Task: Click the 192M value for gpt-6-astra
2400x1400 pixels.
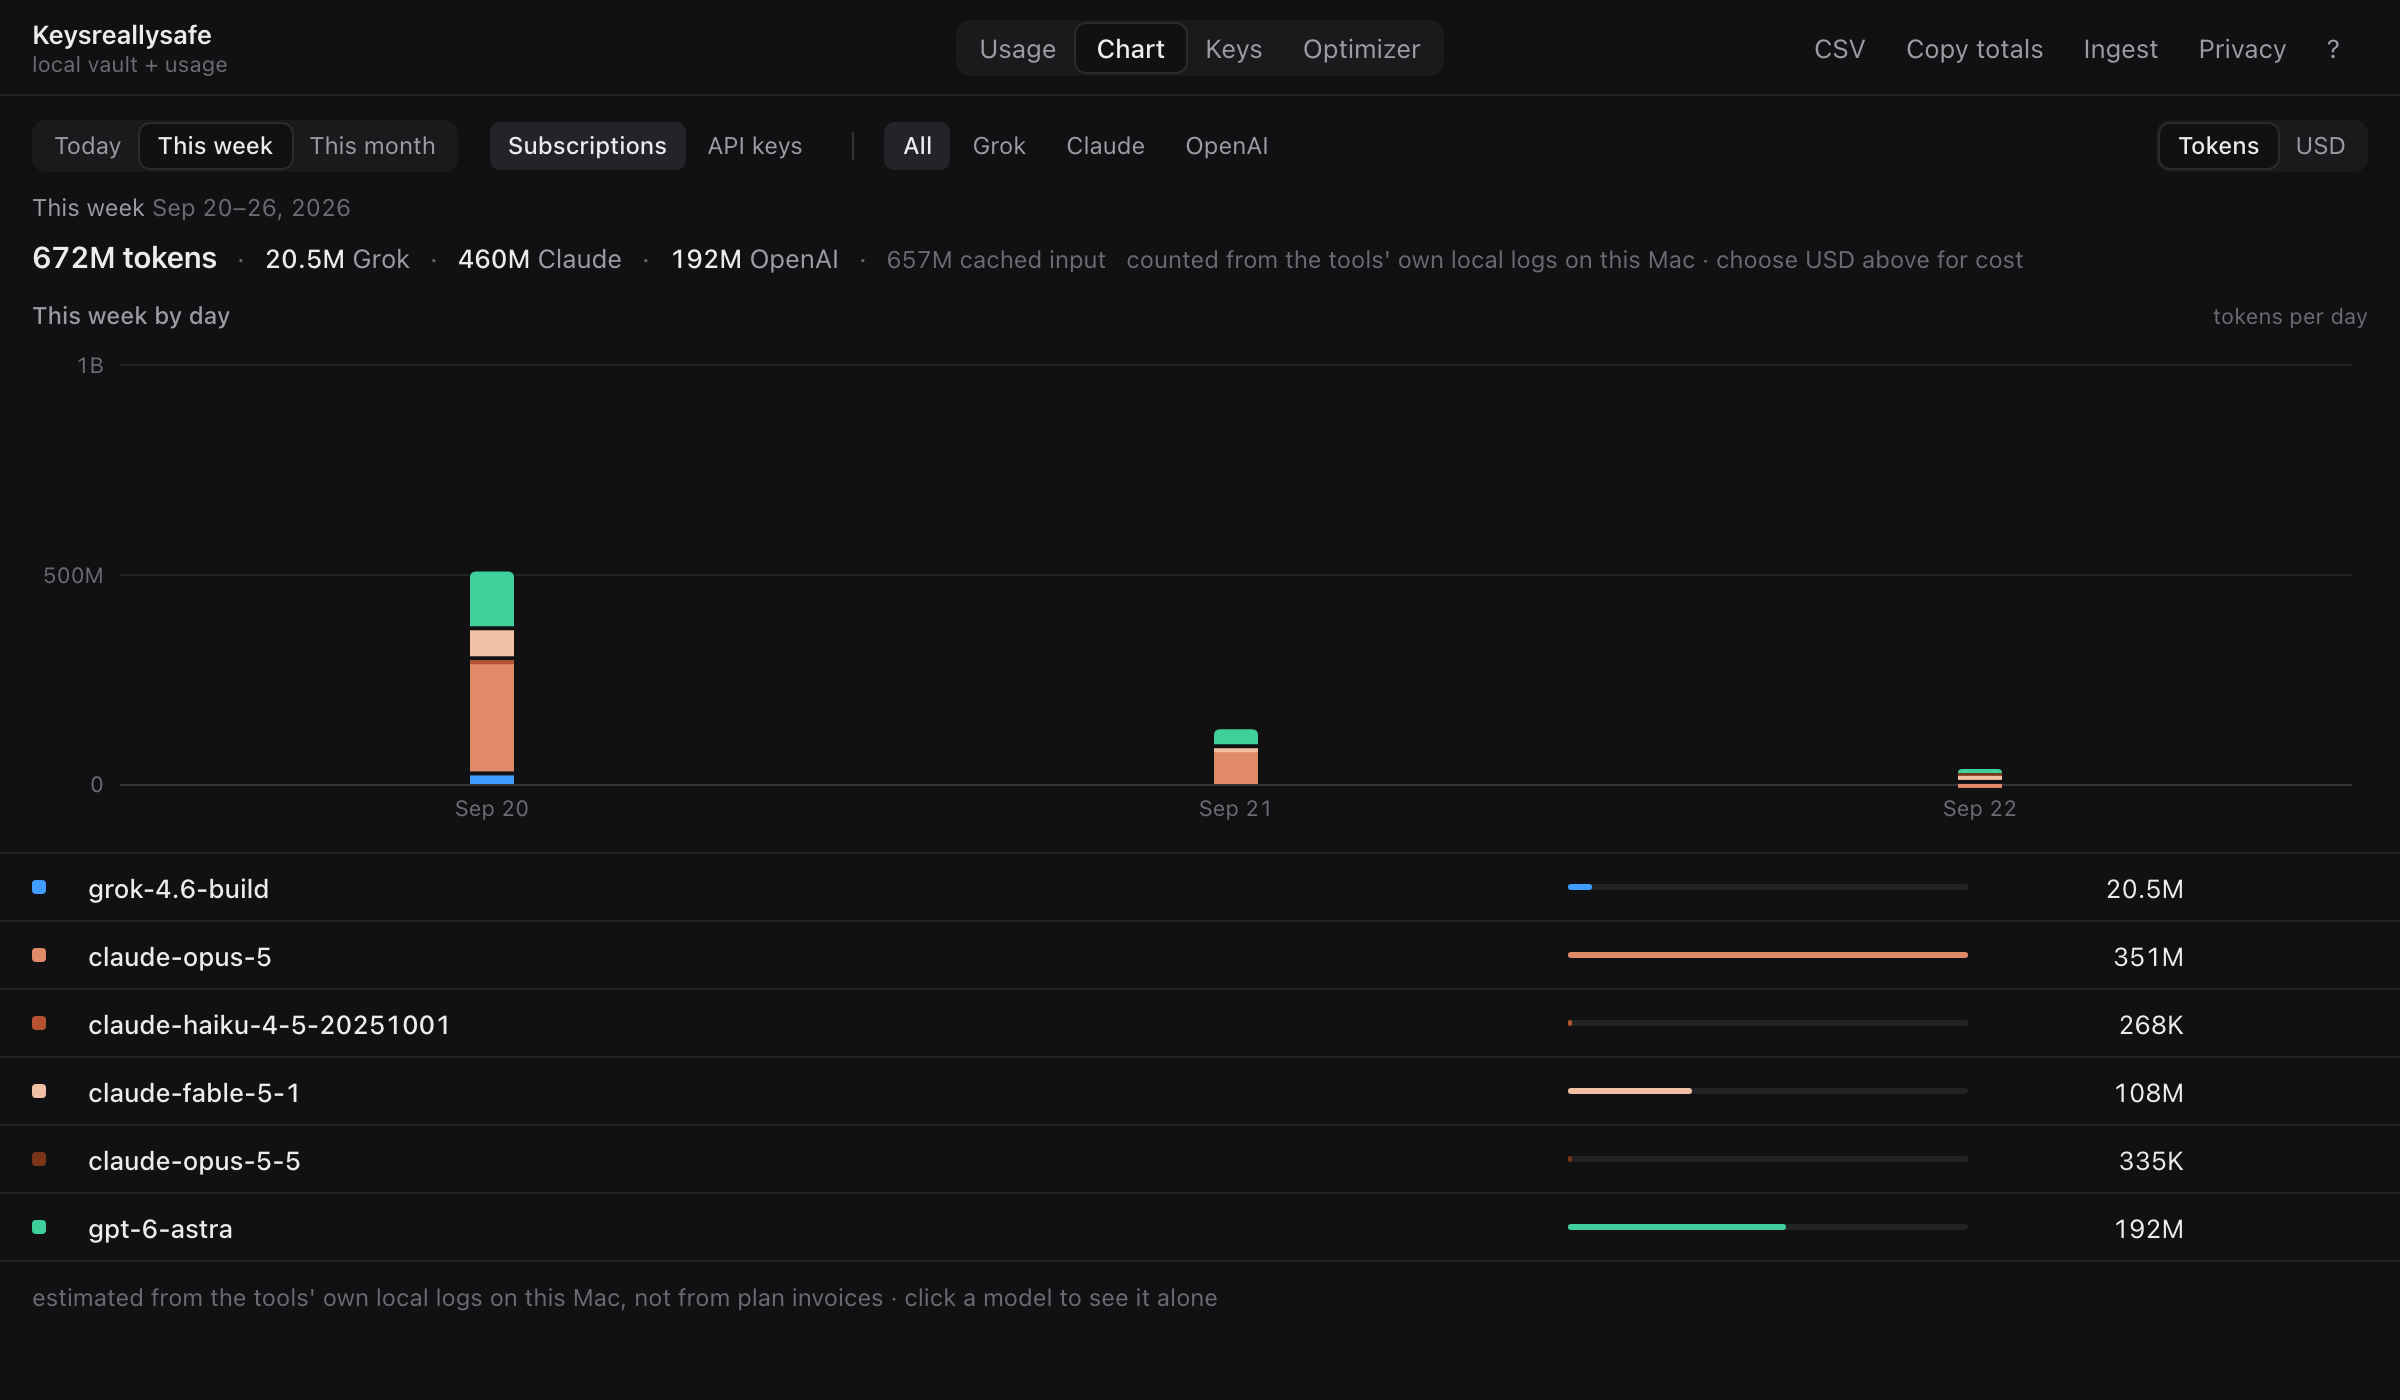Action: pos(2149,1229)
